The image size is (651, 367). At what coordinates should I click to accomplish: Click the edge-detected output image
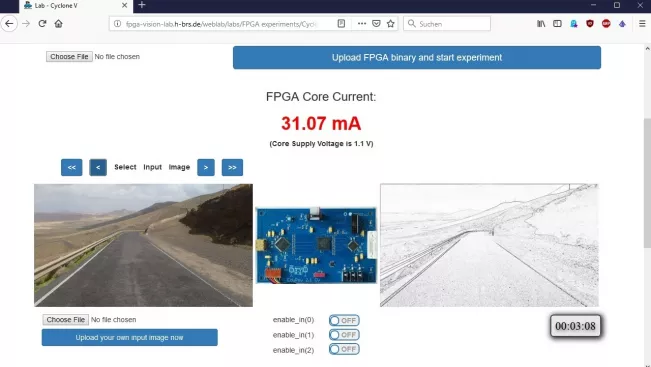click(x=489, y=245)
